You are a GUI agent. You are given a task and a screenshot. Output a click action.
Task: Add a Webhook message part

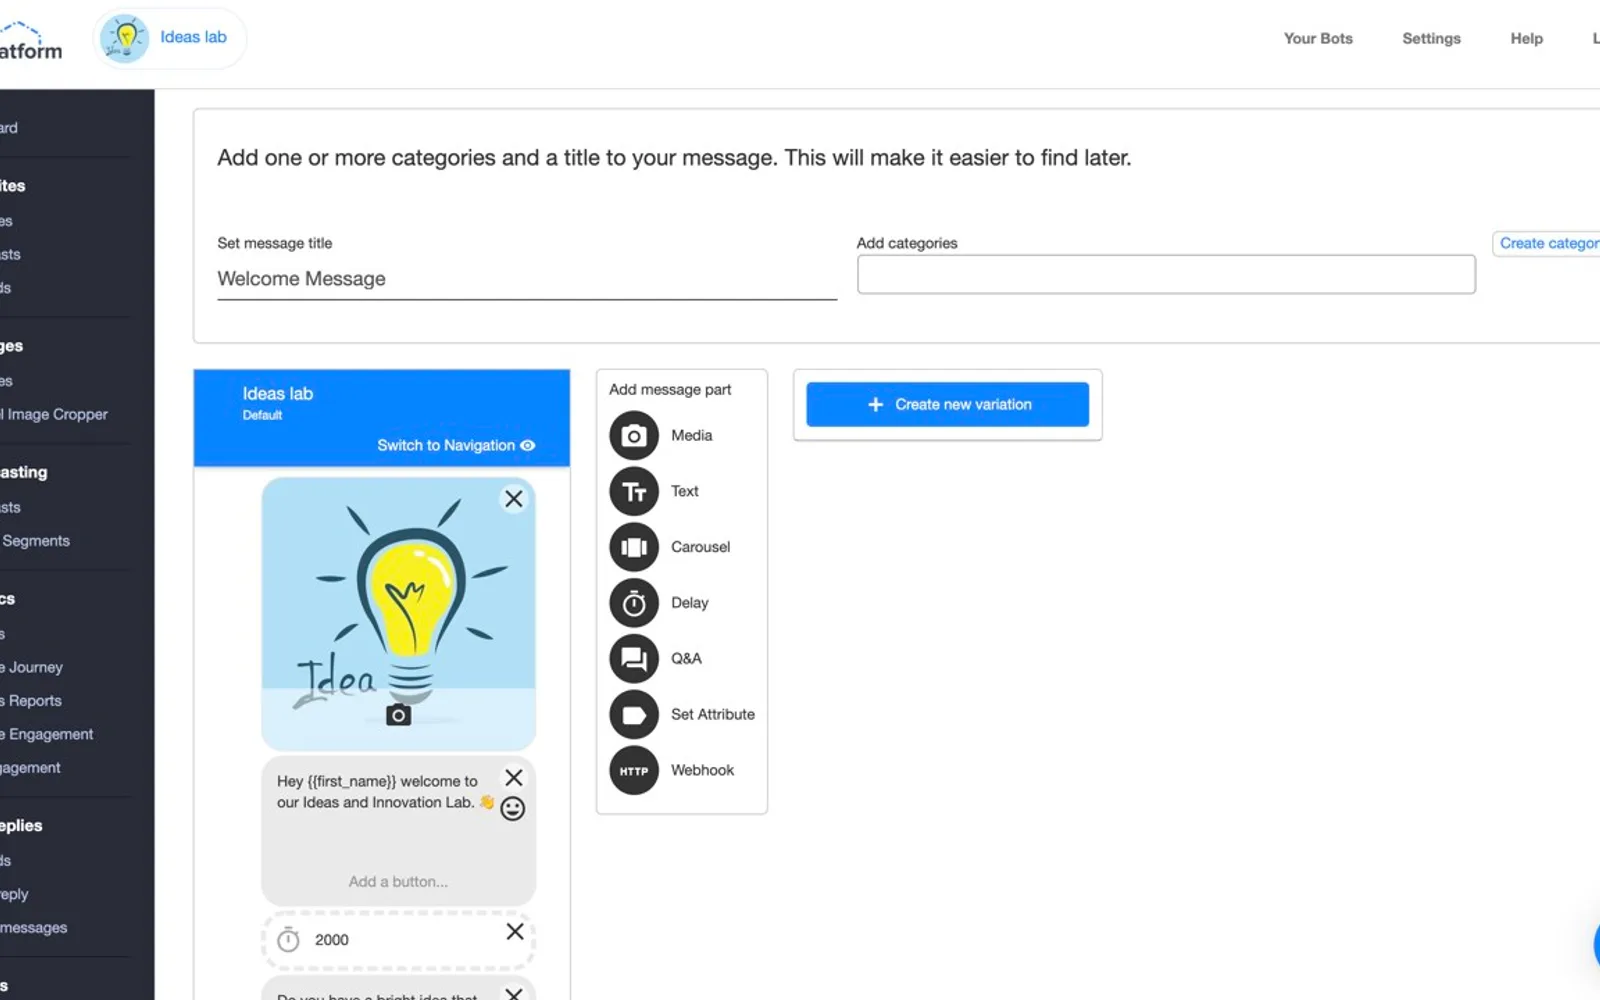tap(634, 771)
